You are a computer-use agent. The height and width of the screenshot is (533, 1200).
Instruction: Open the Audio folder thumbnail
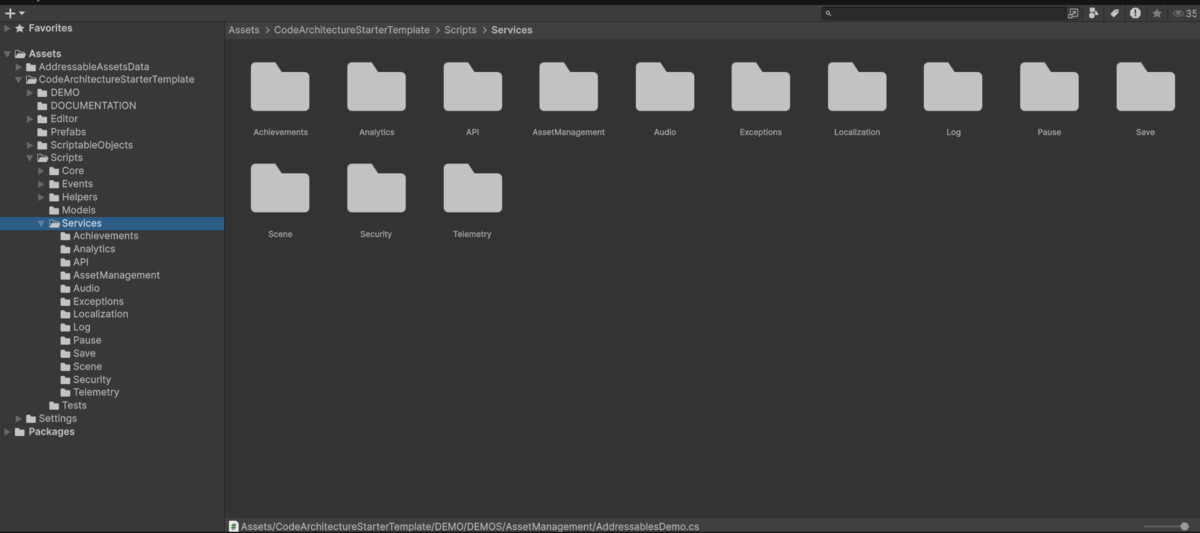coord(665,87)
